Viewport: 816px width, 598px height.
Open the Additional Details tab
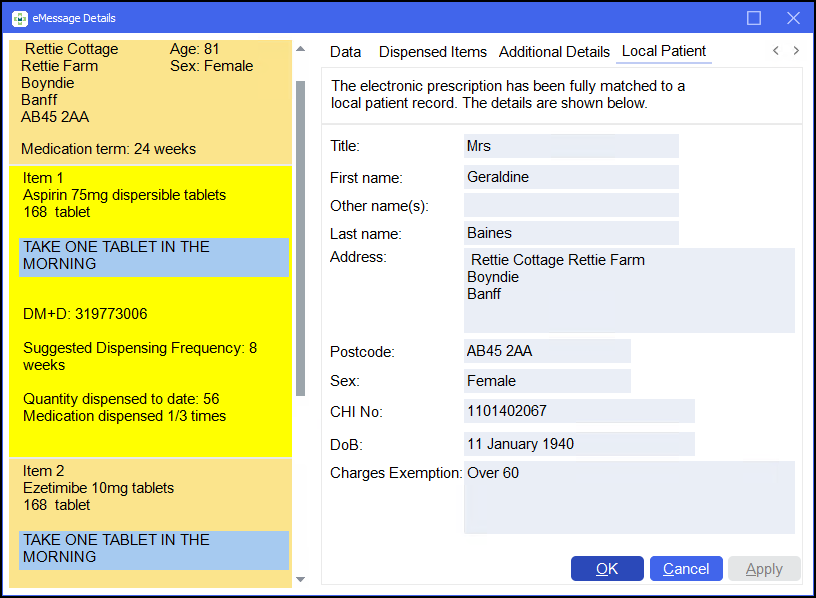tap(554, 52)
